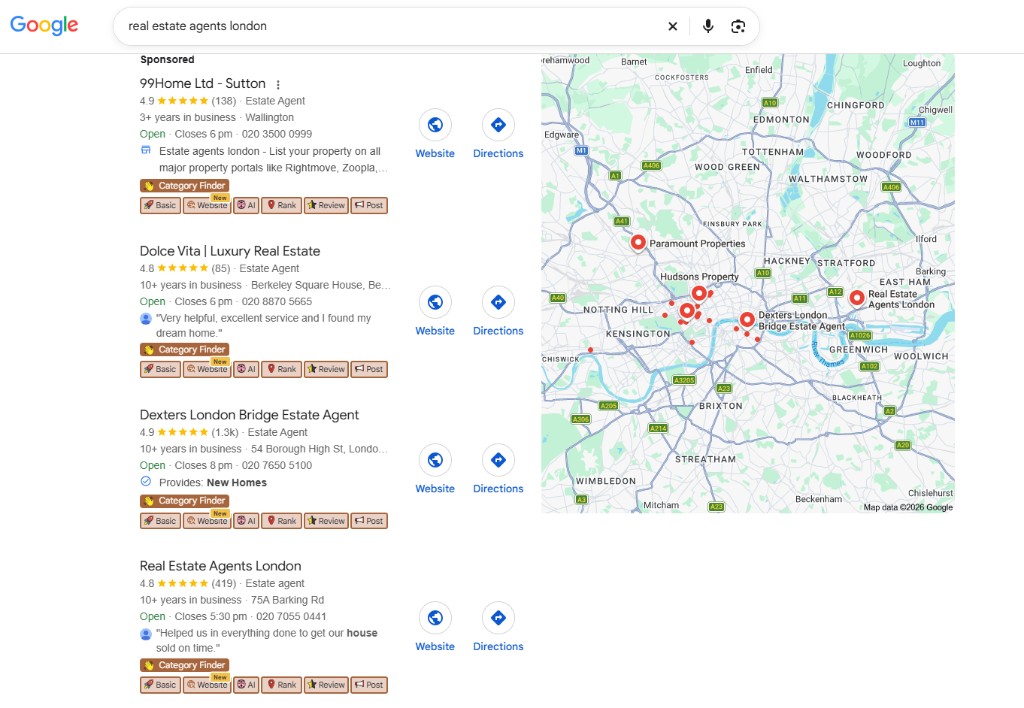Click the Post button under Dolce Vita
The width and height of the screenshot is (1024, 708).
[369, 369]
